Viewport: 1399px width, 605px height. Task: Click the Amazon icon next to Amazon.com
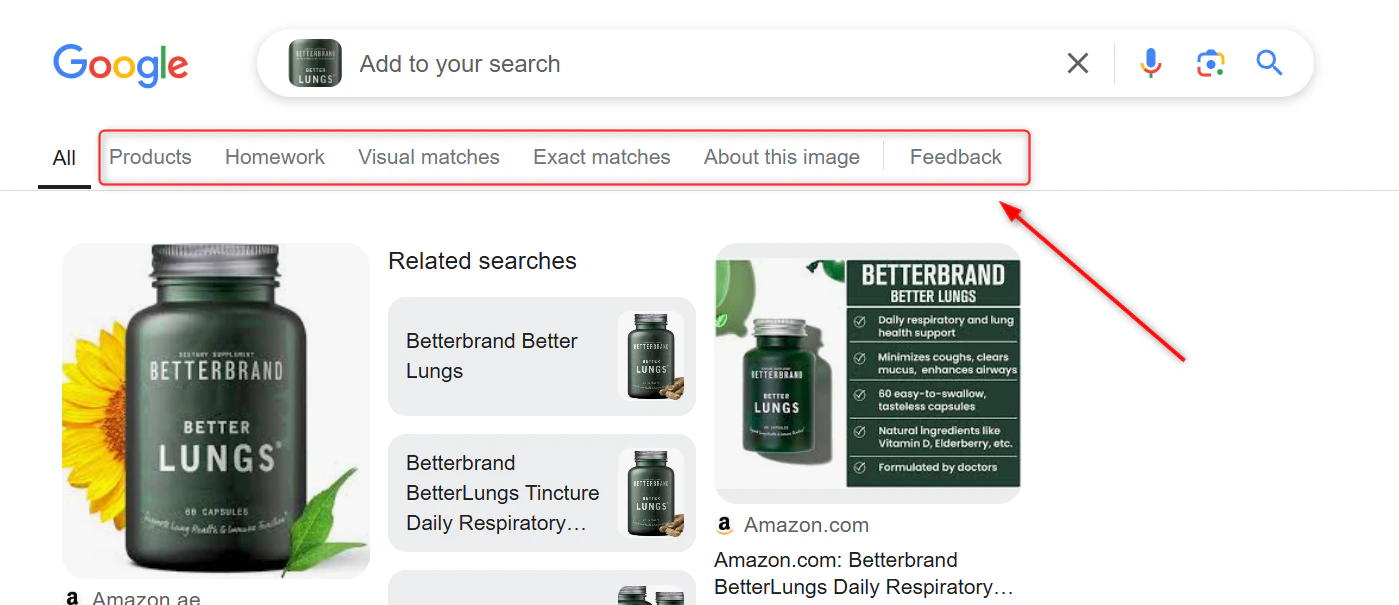(723, 524)
